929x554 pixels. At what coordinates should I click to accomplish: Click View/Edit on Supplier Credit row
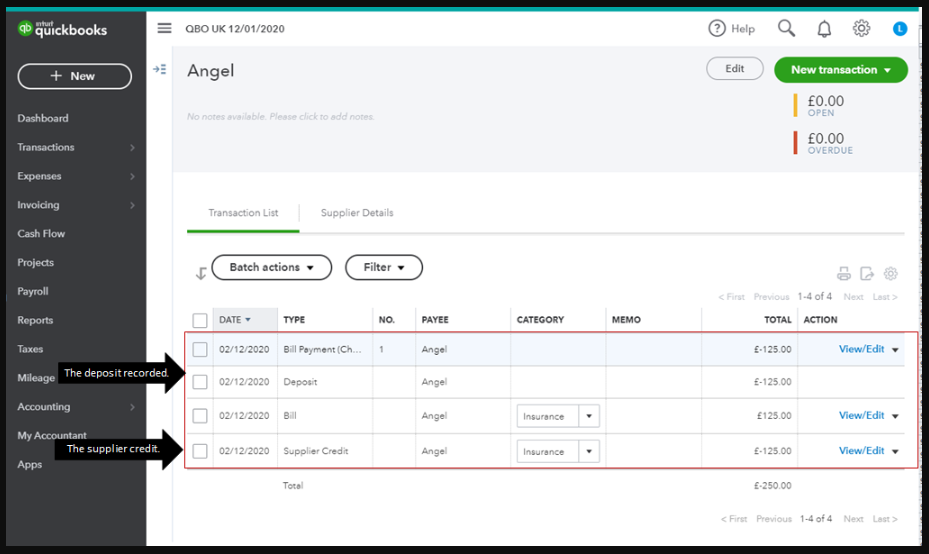coord(861,450)
